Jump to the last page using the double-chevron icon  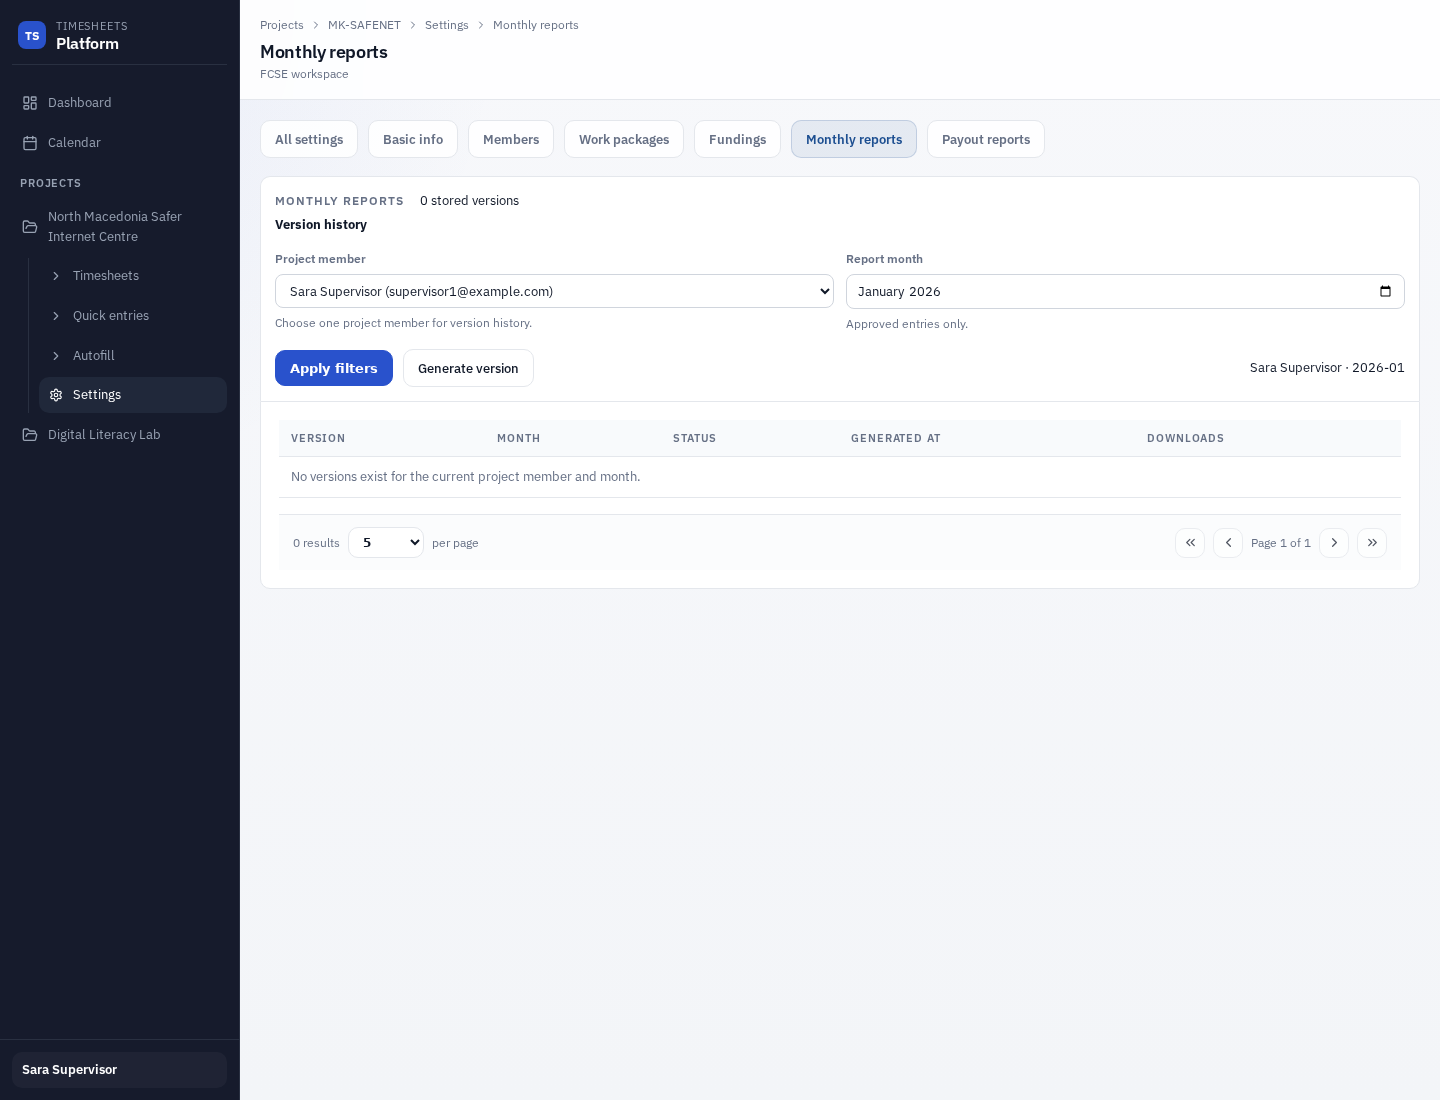[1372, 542]
